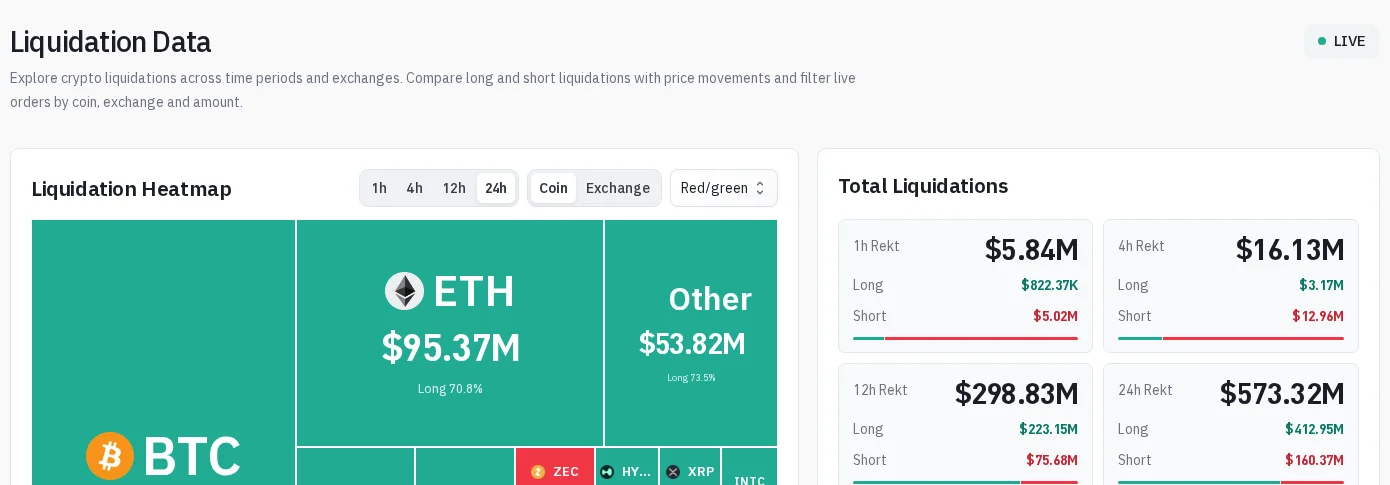Click the 1h short value $5.02M
1390x485 pixels.
tap(1055, 316)
